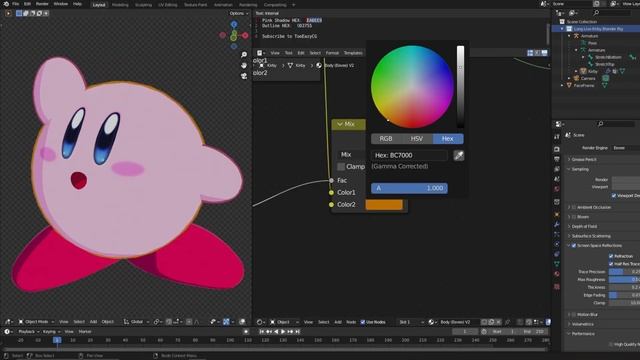Image resolution: width=640 pixels, height=360 pixels.
Task: Click the color picker value brightness bar
Action: tap(460, 87)
